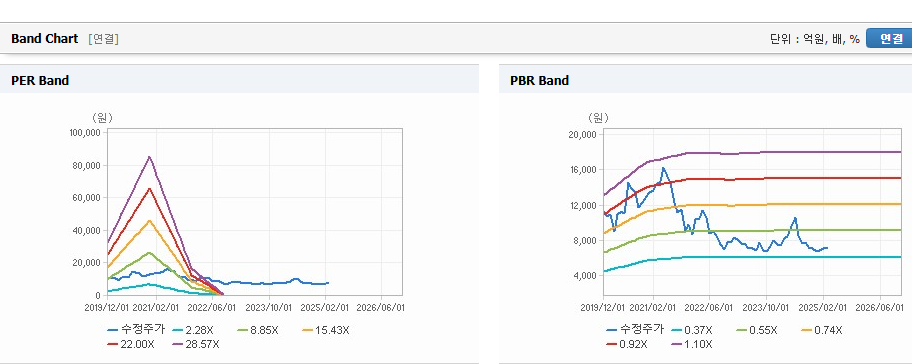912x364 pixels.
Task: Click the 2023/10/01 date label in PER chart
Action: 269,307
